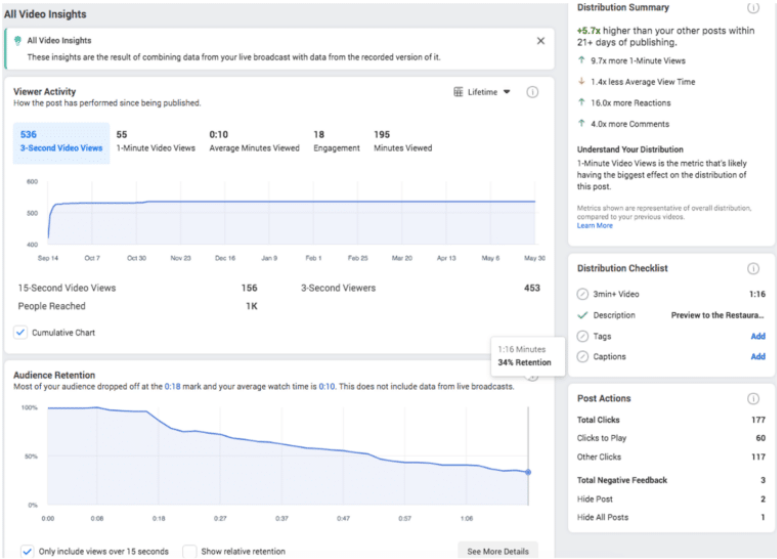This screenshot has height=559, width=777.
Task: Open the Viewer Activity info icon
Action: pos(532,92)
